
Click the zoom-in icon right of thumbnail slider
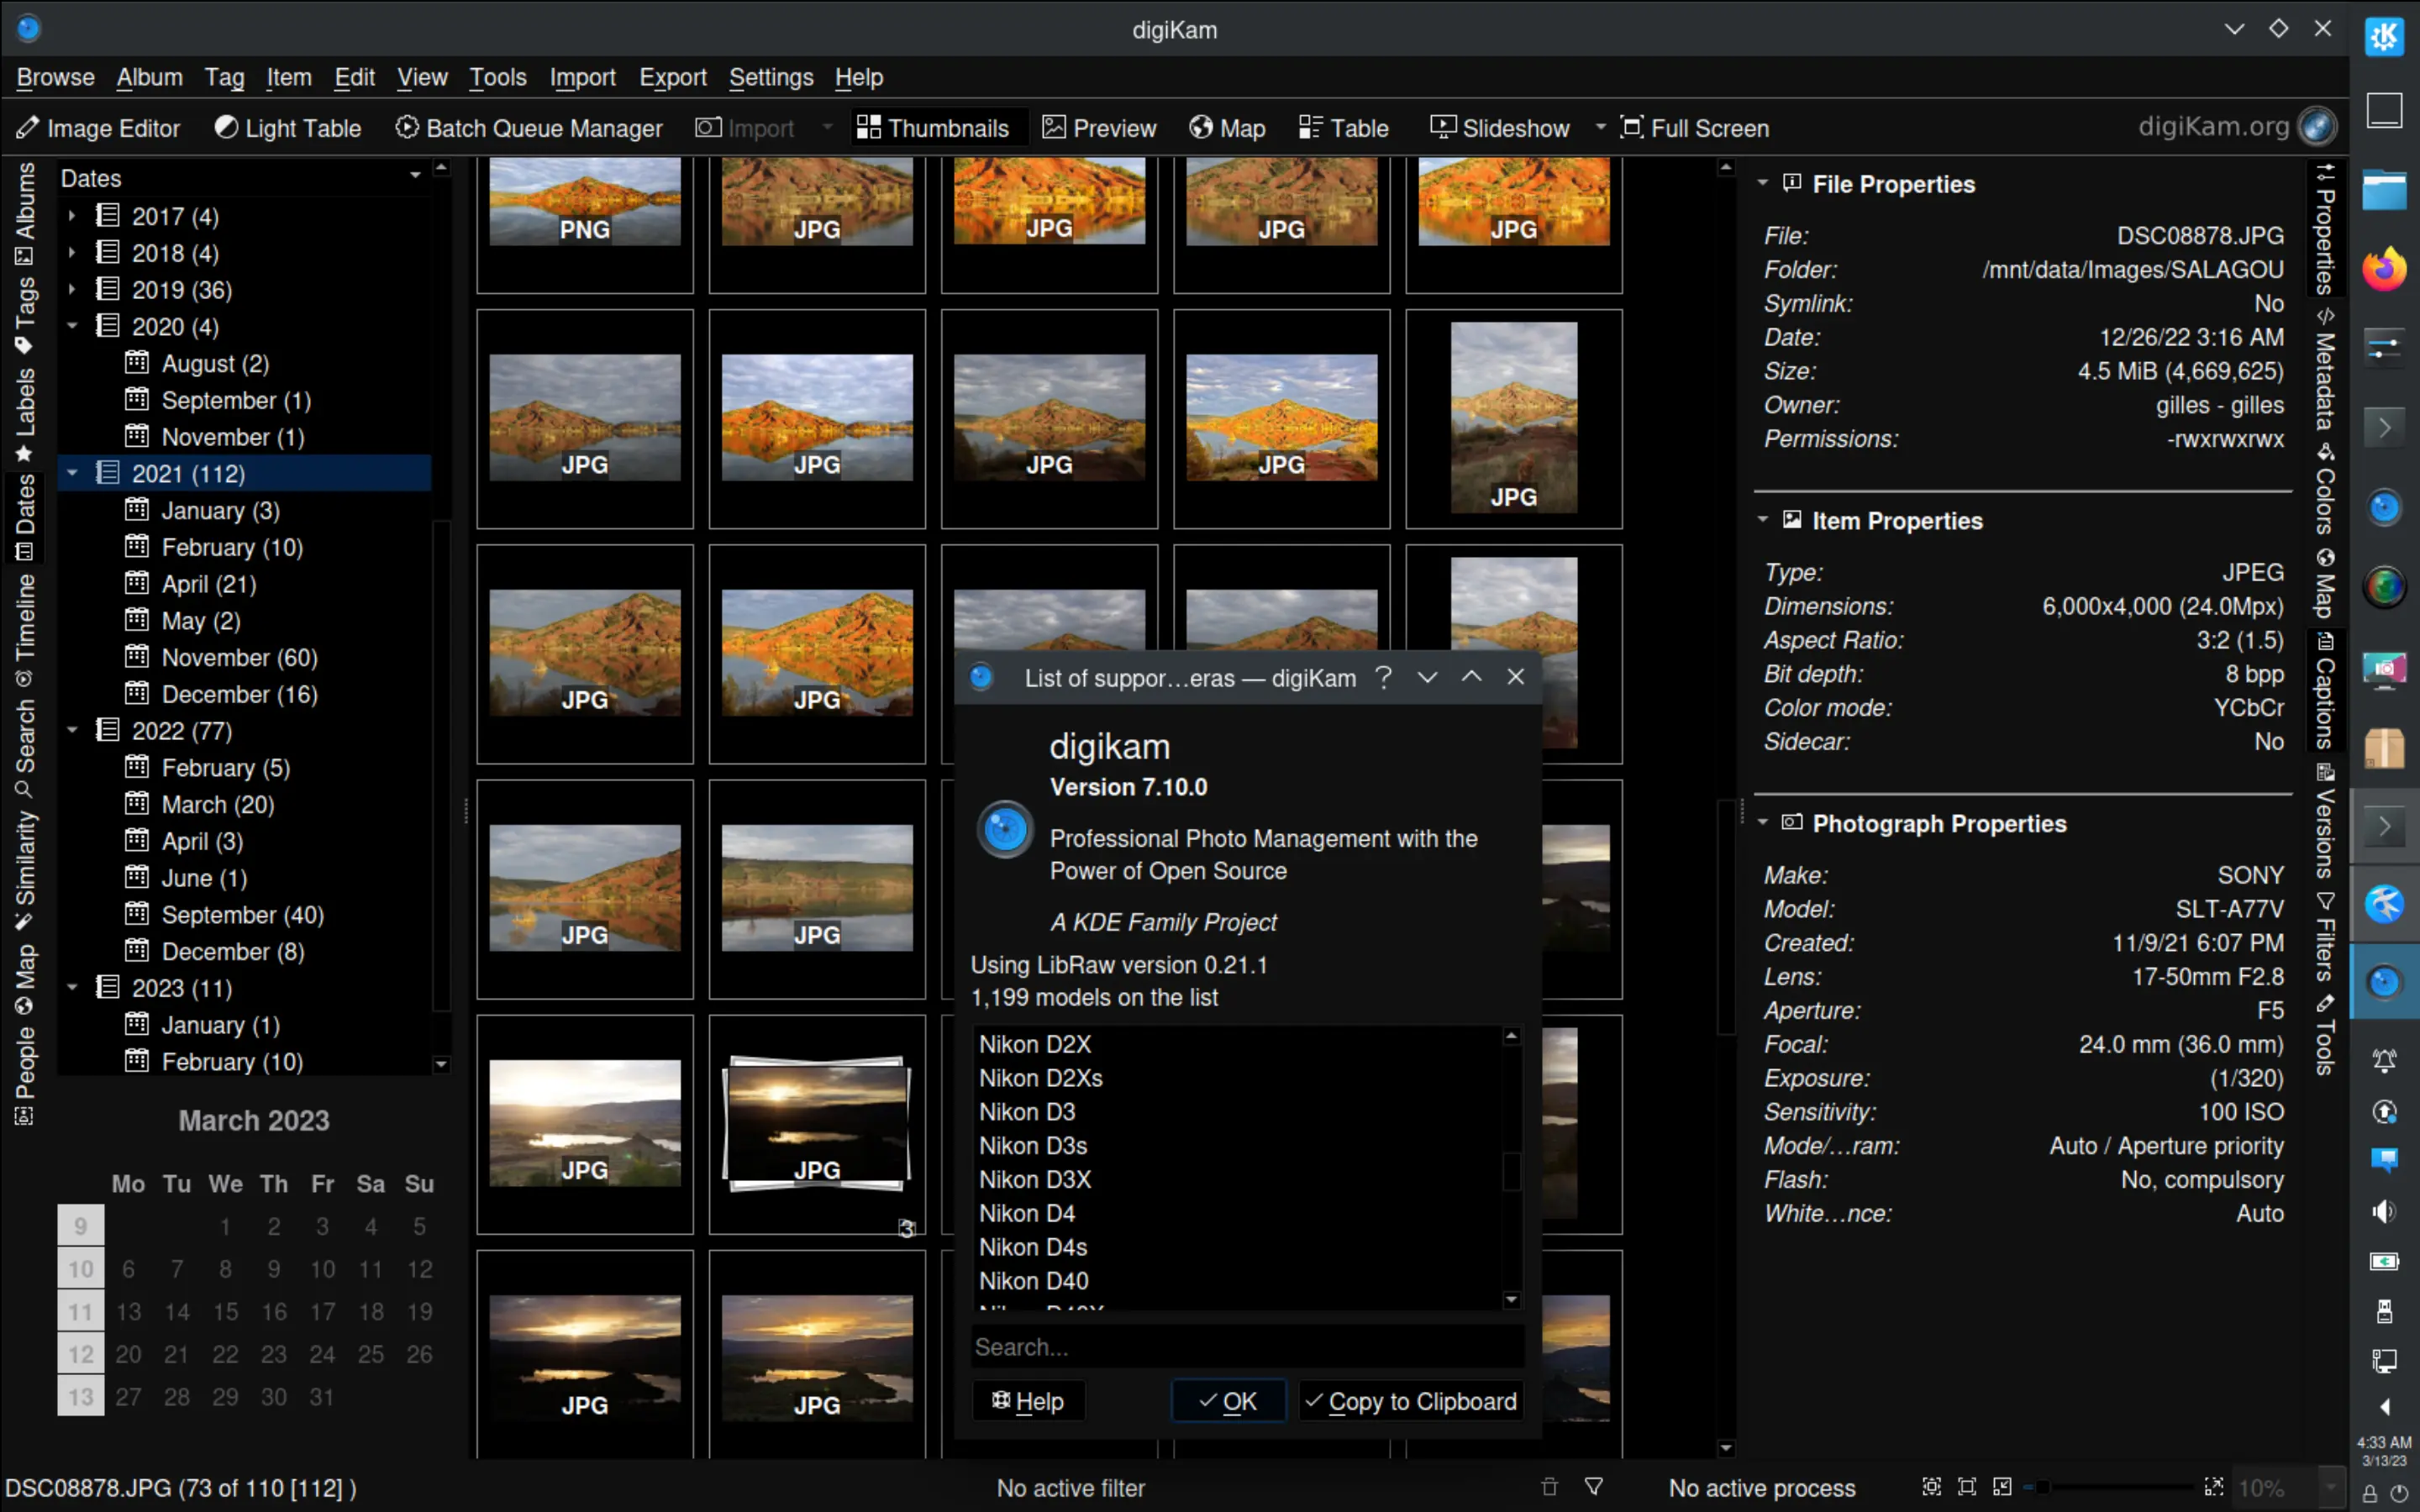(x=2213, y=1487)
